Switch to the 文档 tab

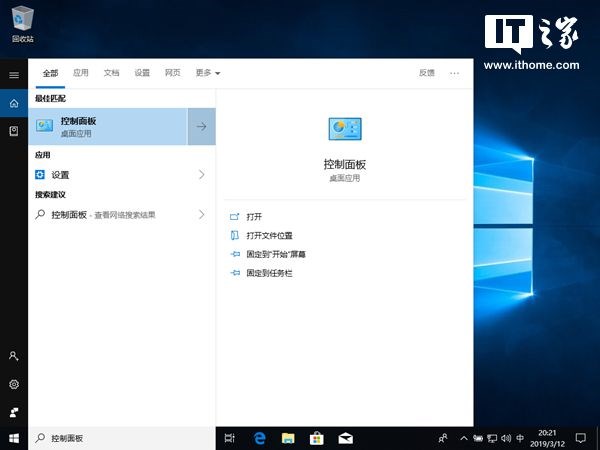click(111, 73)
